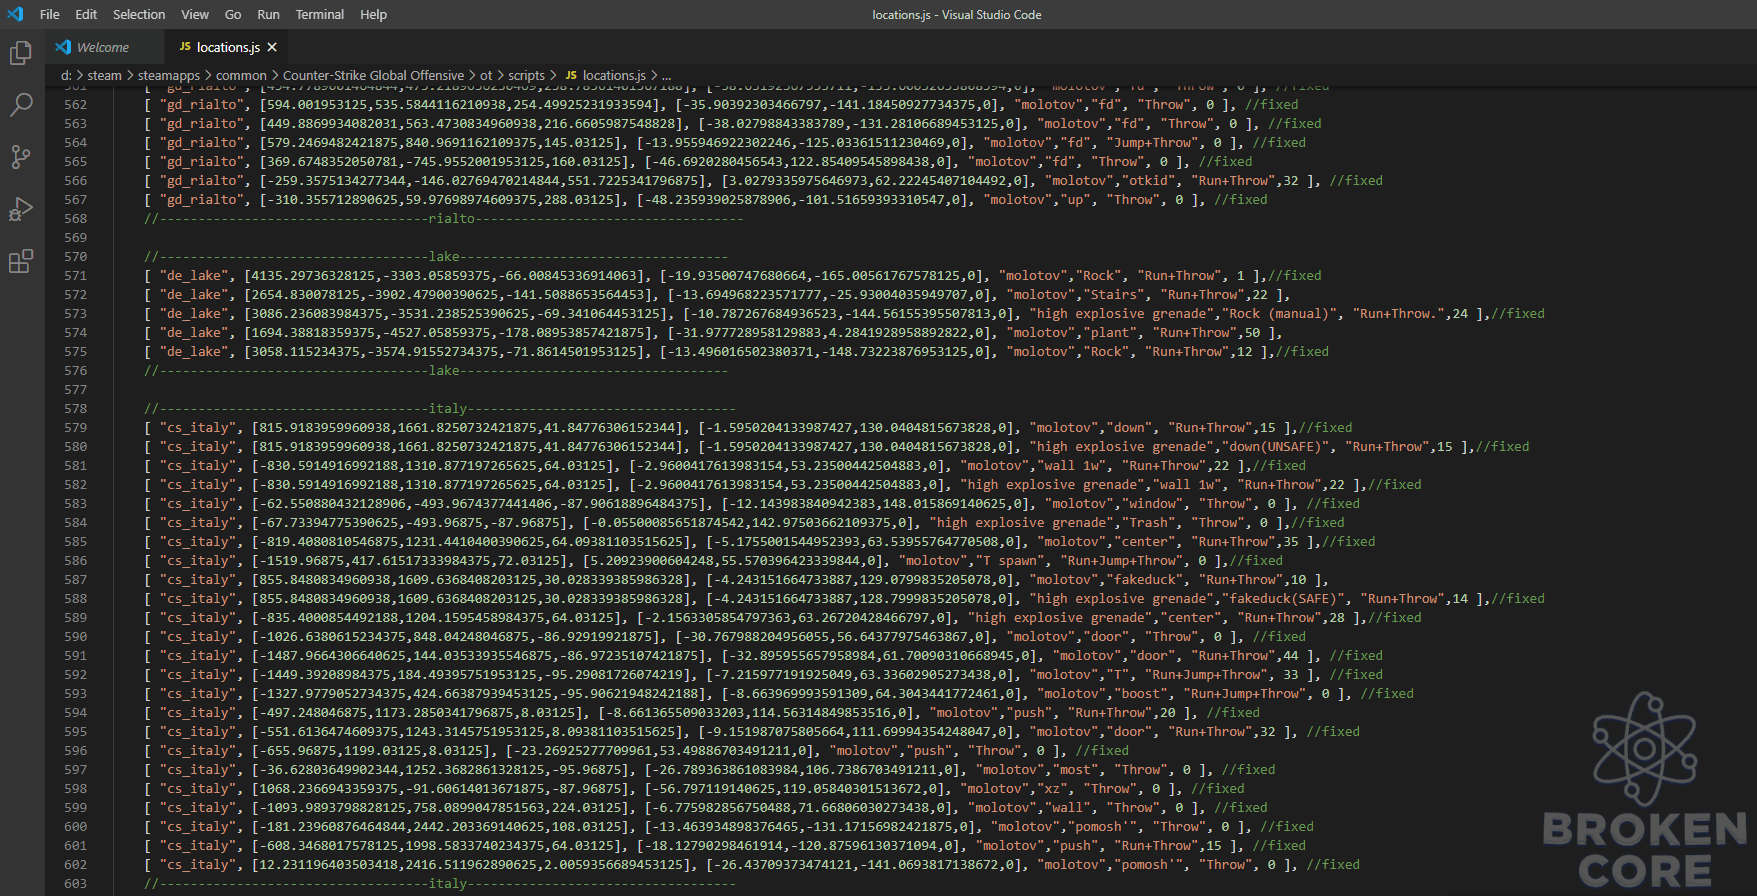The width and height of the screenshot is (1757, 896).
Task: Switch to the Welcome tab
Action: click(103, 47)
